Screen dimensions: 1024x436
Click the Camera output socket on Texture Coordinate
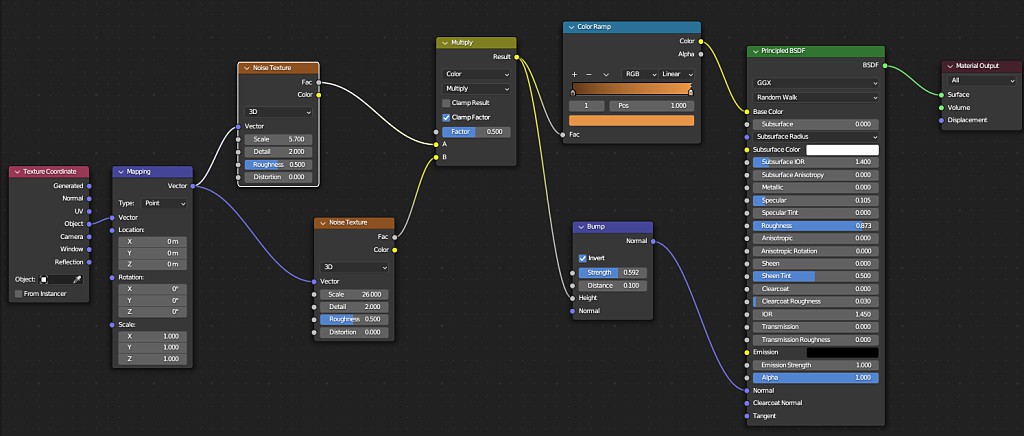89,236
